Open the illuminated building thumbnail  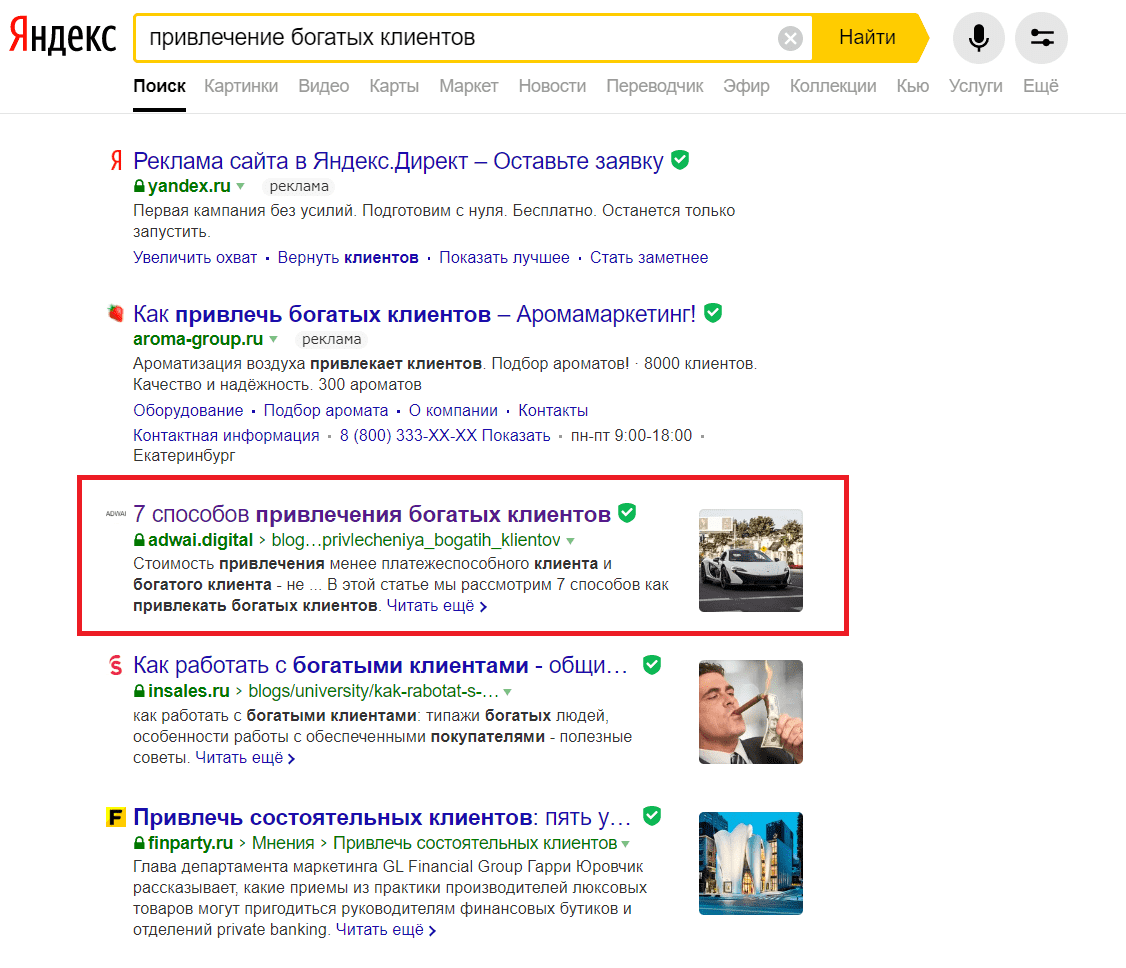click(750, 863)
